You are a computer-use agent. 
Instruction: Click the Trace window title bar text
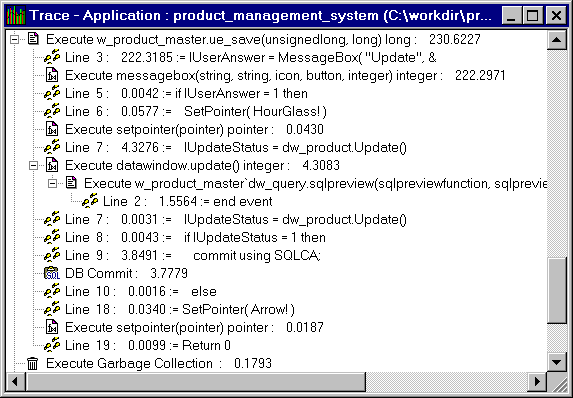point(261,16)
